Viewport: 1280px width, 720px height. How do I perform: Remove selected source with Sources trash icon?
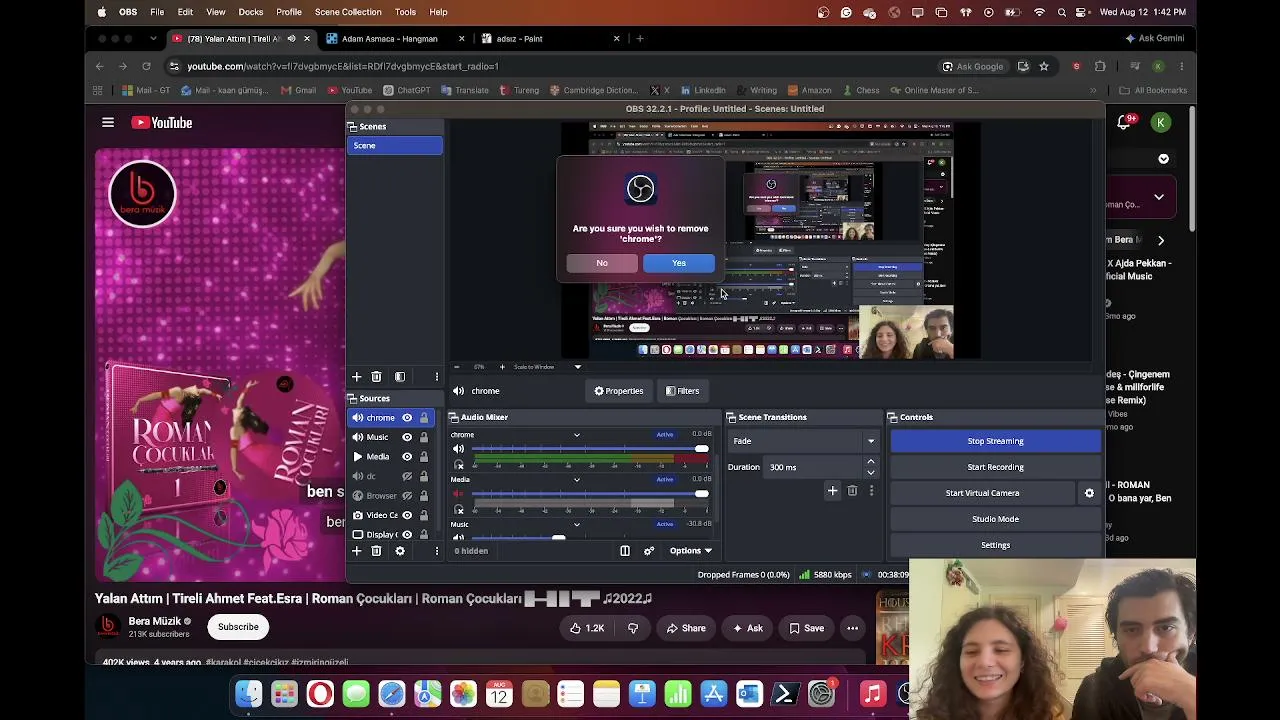pyautogui.click(x=376, y=551)
